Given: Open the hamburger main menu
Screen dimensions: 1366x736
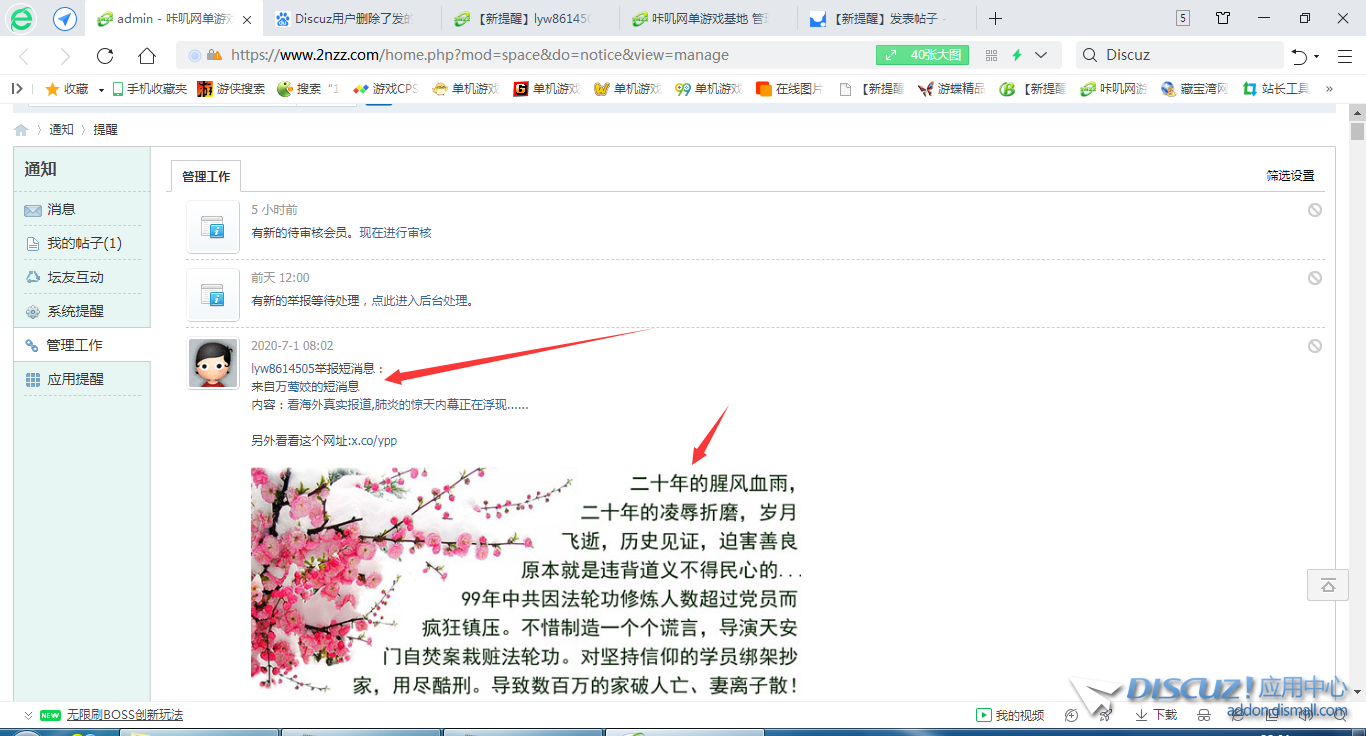Looking at the screenshot, I should pyautogui.click(x=1345, y=55).
